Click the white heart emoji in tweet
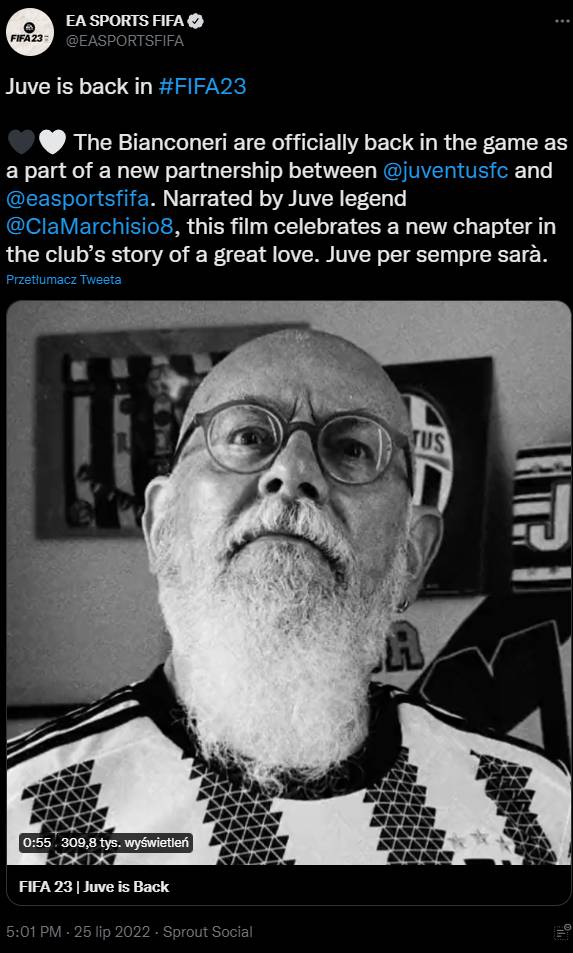 pos(52,143)
